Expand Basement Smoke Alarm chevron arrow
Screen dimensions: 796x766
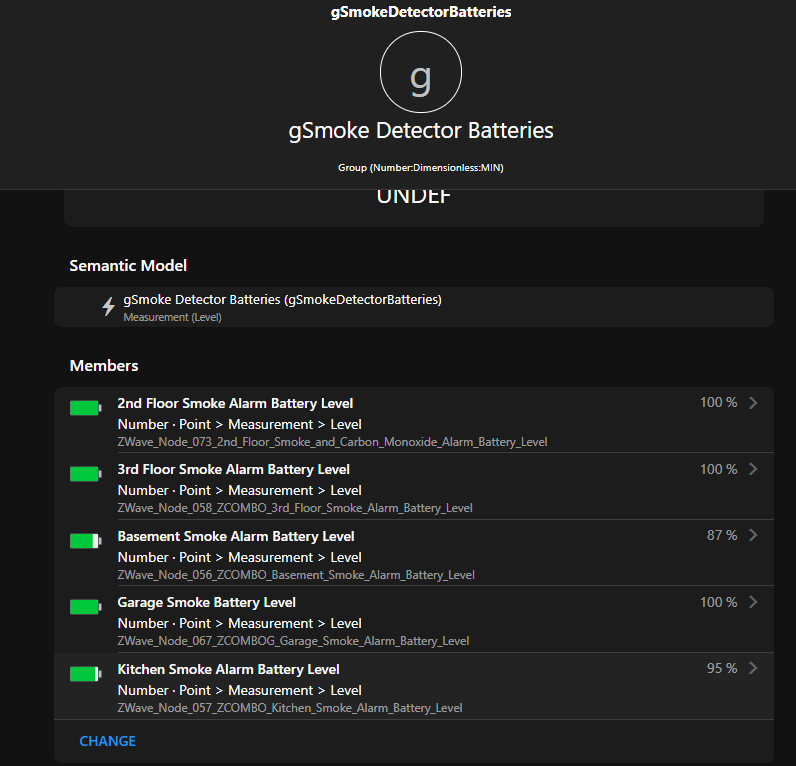[753, 535]
